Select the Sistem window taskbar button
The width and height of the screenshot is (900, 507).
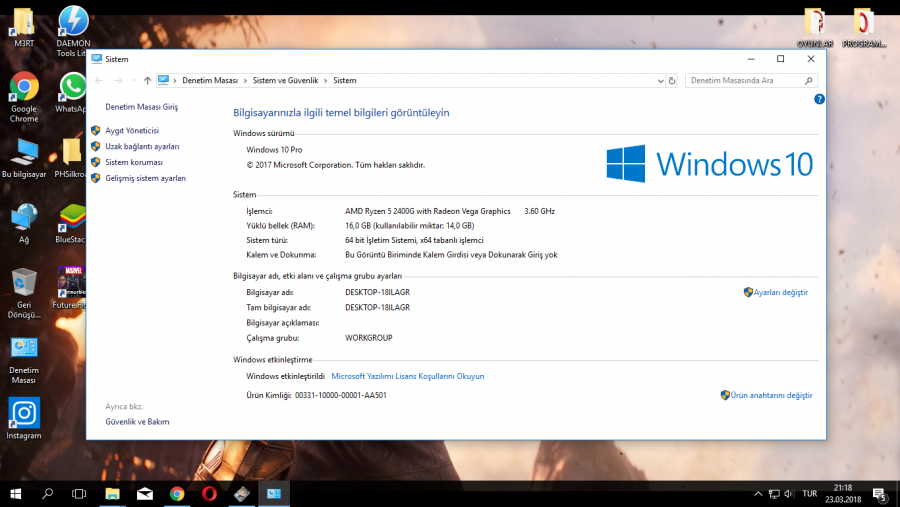click(274, 494)
